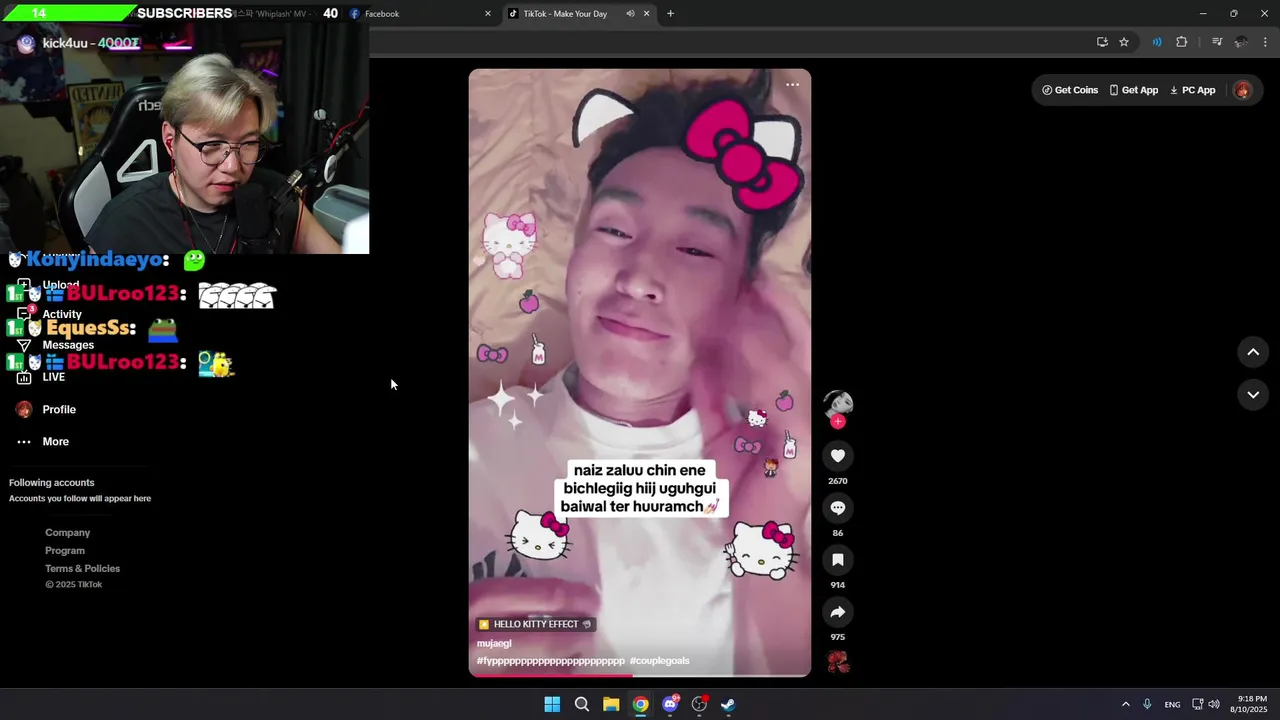
Task: Click the microphone tray icon
Action: 1147,704
